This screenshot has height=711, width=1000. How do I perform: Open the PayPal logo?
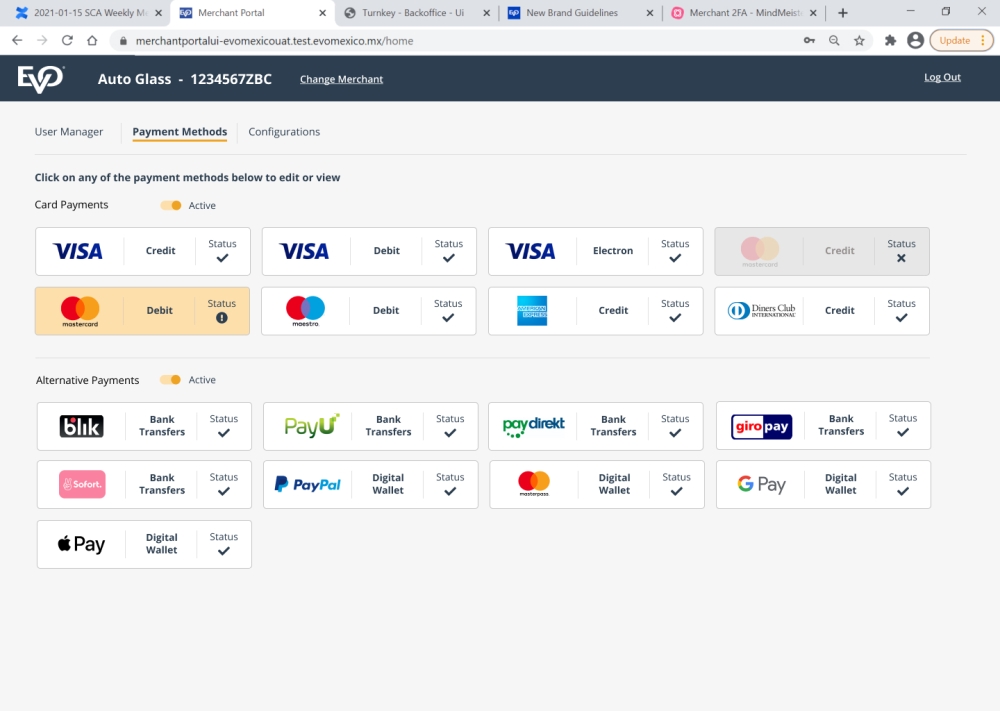pos(307,485)
